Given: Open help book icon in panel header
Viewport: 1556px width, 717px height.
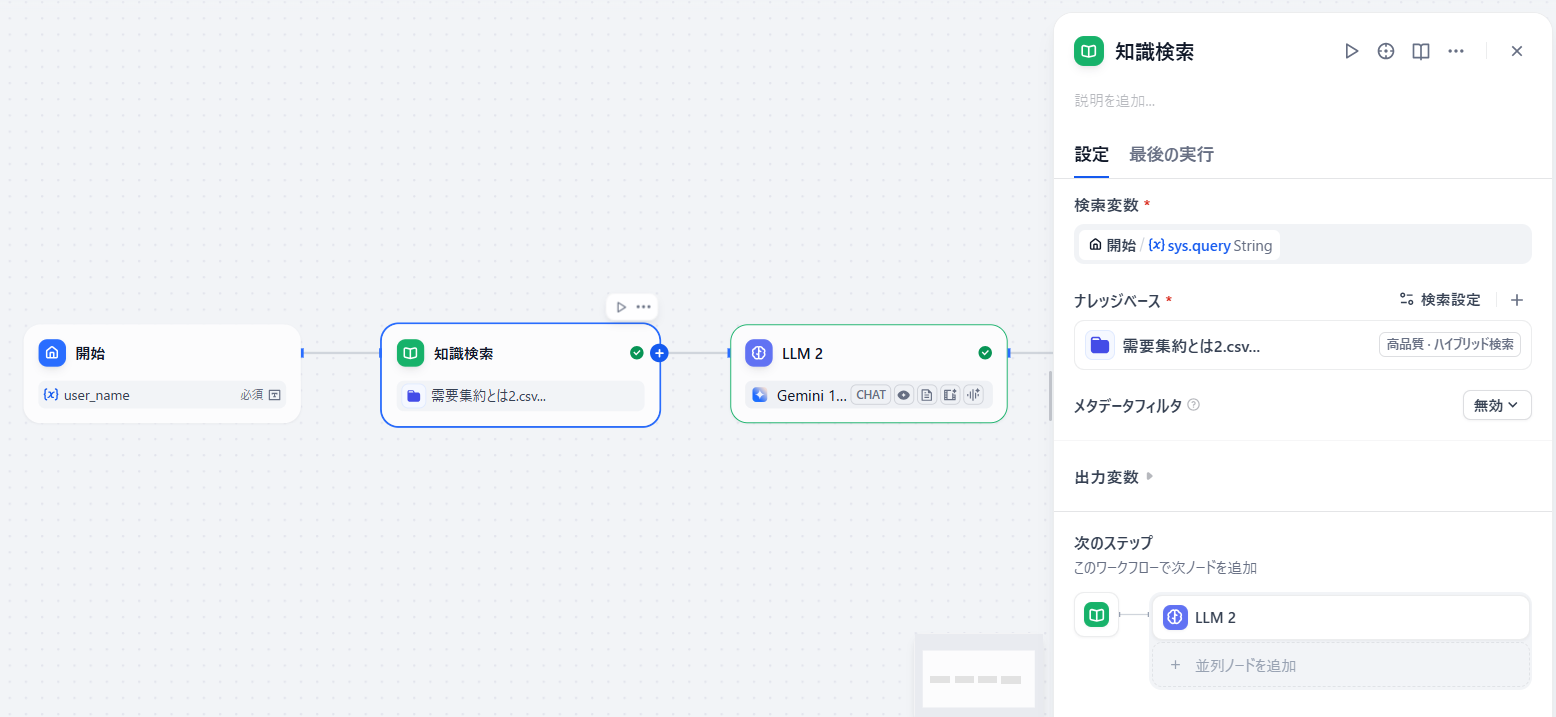Looking at the screenshot, I should (x=1421, y=51).
